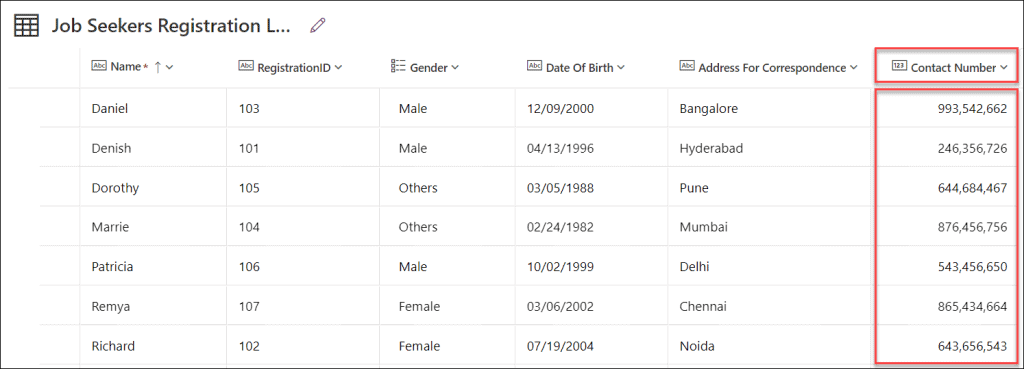Open the Contact Number column chevron
Viewport: 1024px width, 369px height.
[1004, 67]
